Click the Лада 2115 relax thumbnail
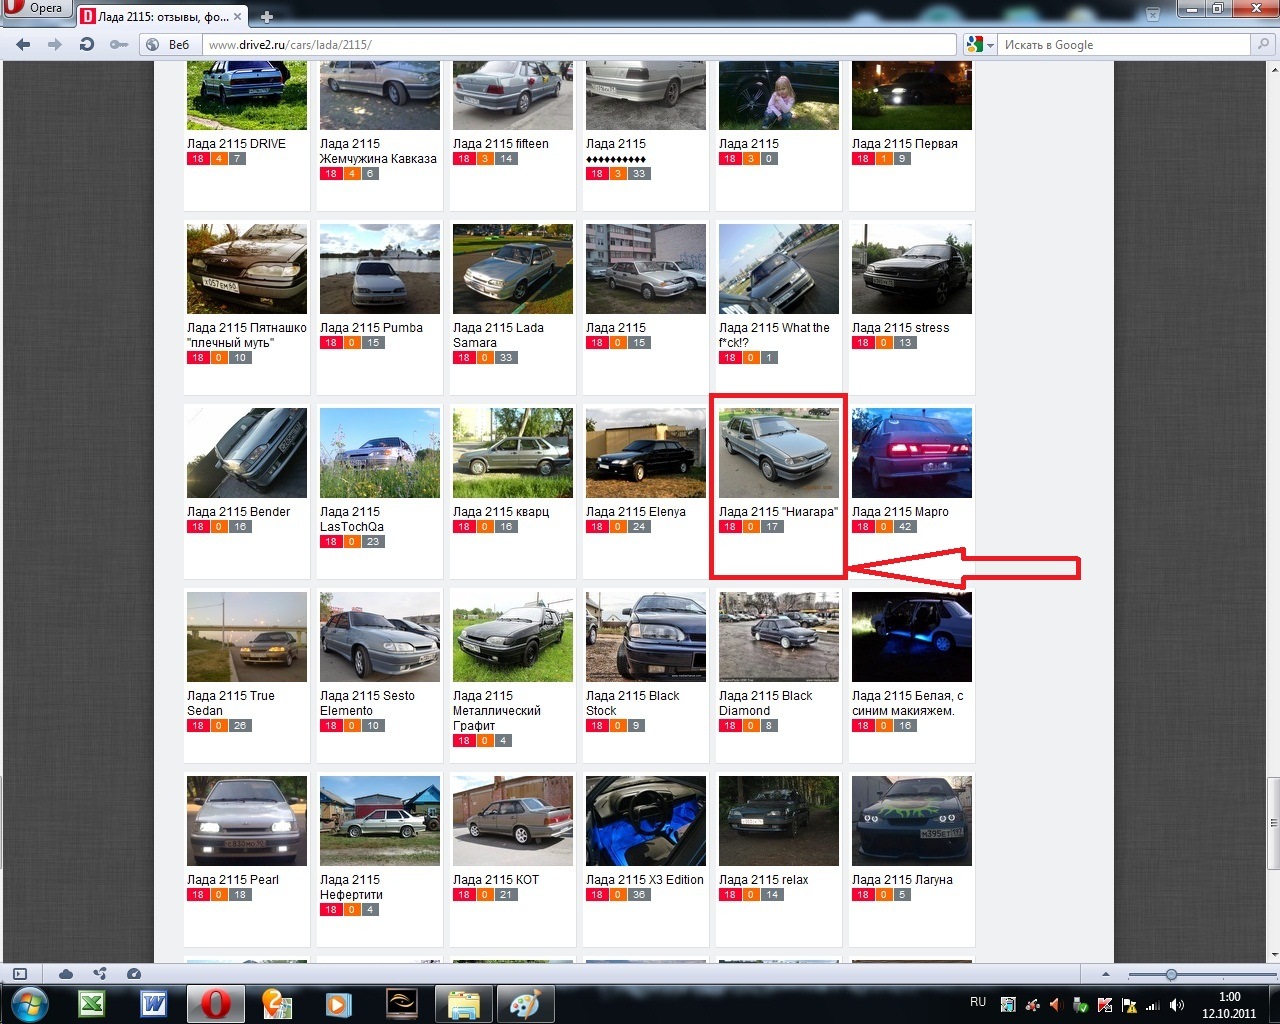The image size is (1280, 1024). 779,821
